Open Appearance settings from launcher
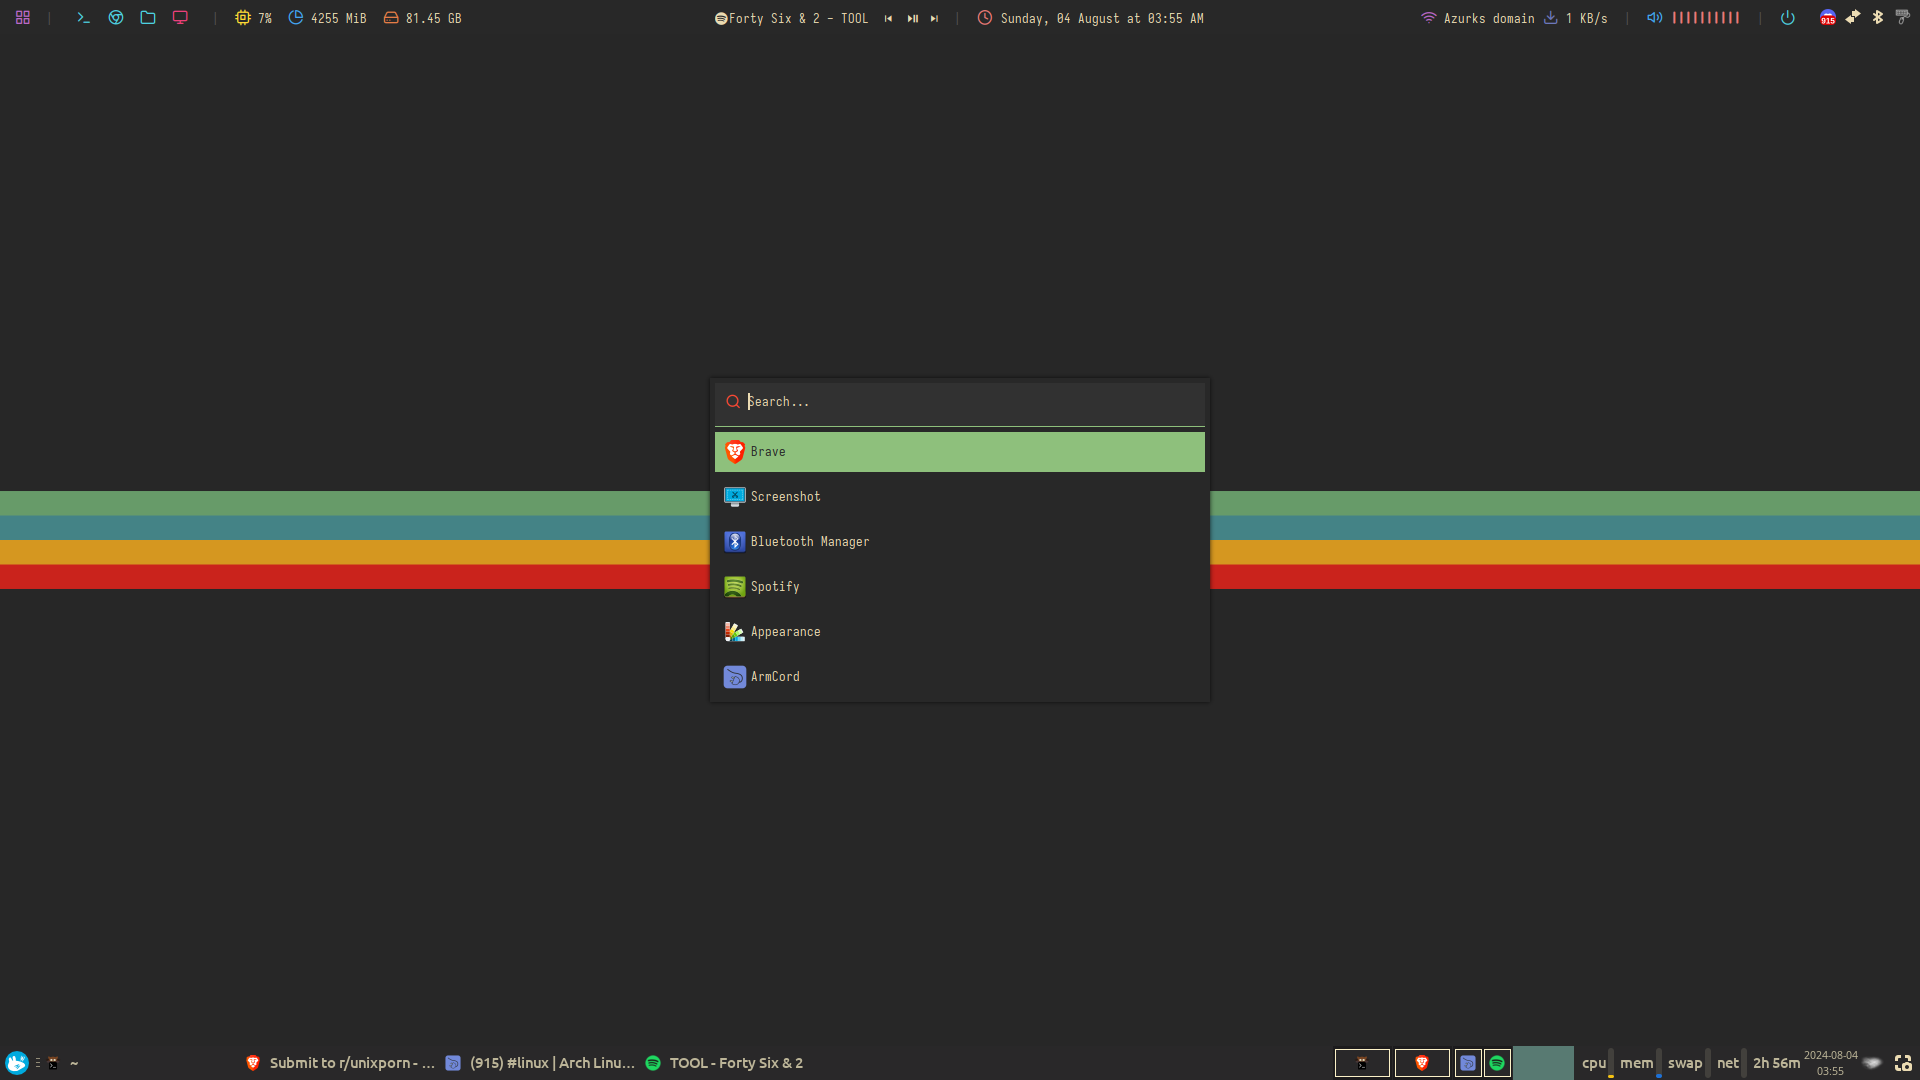The height and width of the screenshot is (1080, 1920). tap(960, 632)
